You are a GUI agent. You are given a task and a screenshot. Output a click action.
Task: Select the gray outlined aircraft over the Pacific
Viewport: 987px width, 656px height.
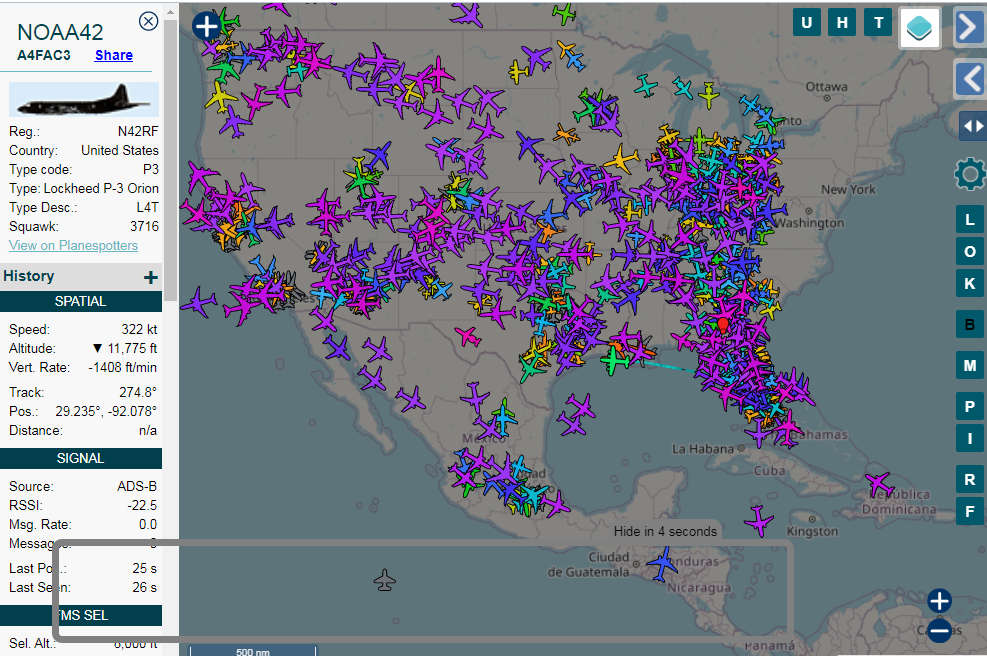[385, 580]
